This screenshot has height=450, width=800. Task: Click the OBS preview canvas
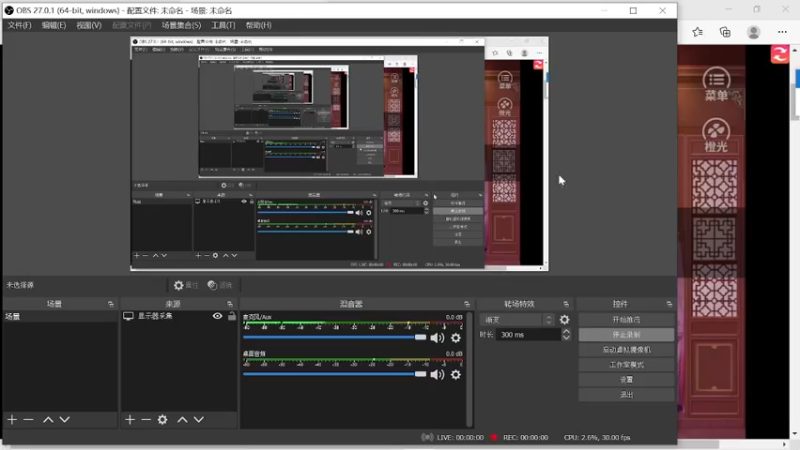click(x=339, y=154)
